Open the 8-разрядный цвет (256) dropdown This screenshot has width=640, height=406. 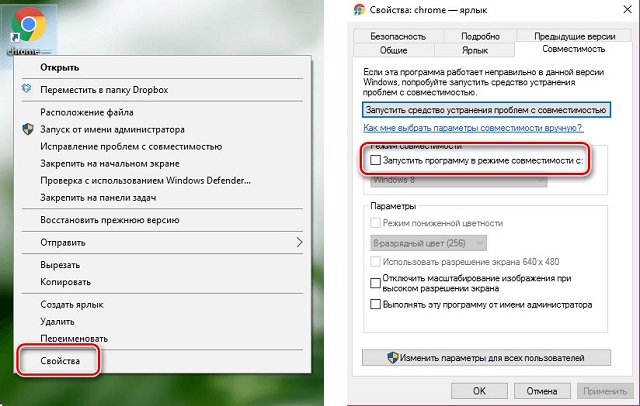pyautogui.click(x=428, y=243)
